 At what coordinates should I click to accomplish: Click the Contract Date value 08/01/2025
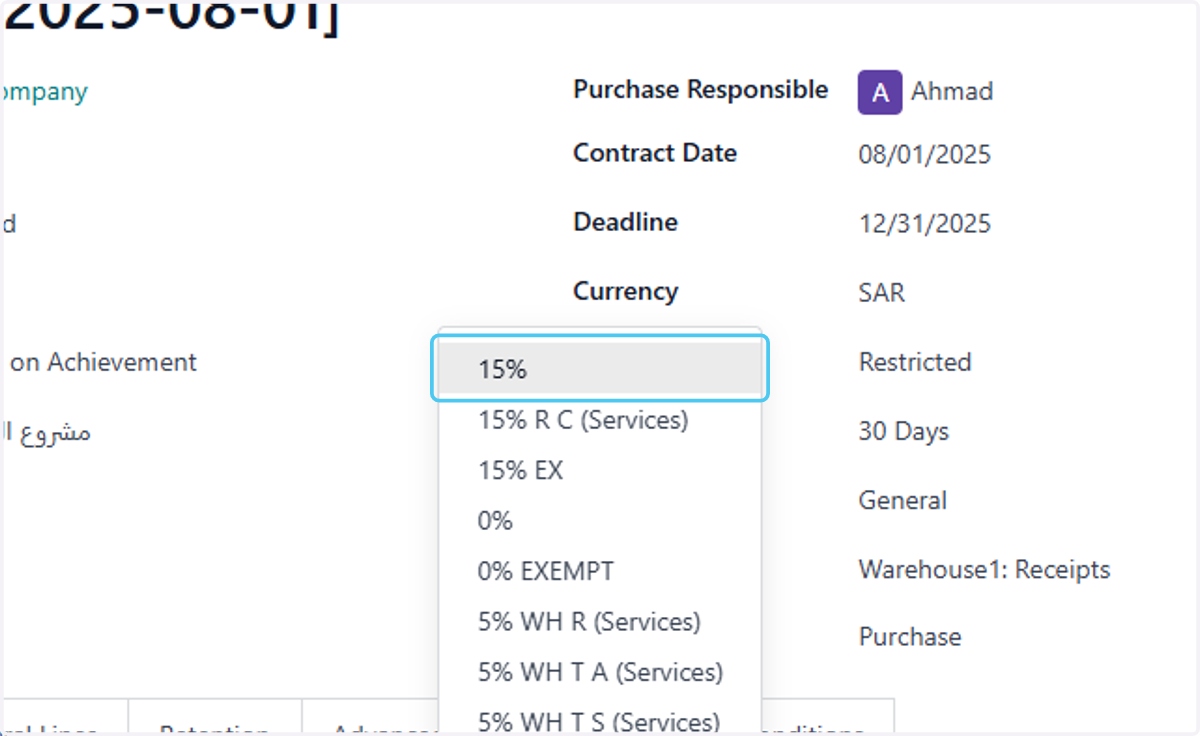click(x=924, y=155)
